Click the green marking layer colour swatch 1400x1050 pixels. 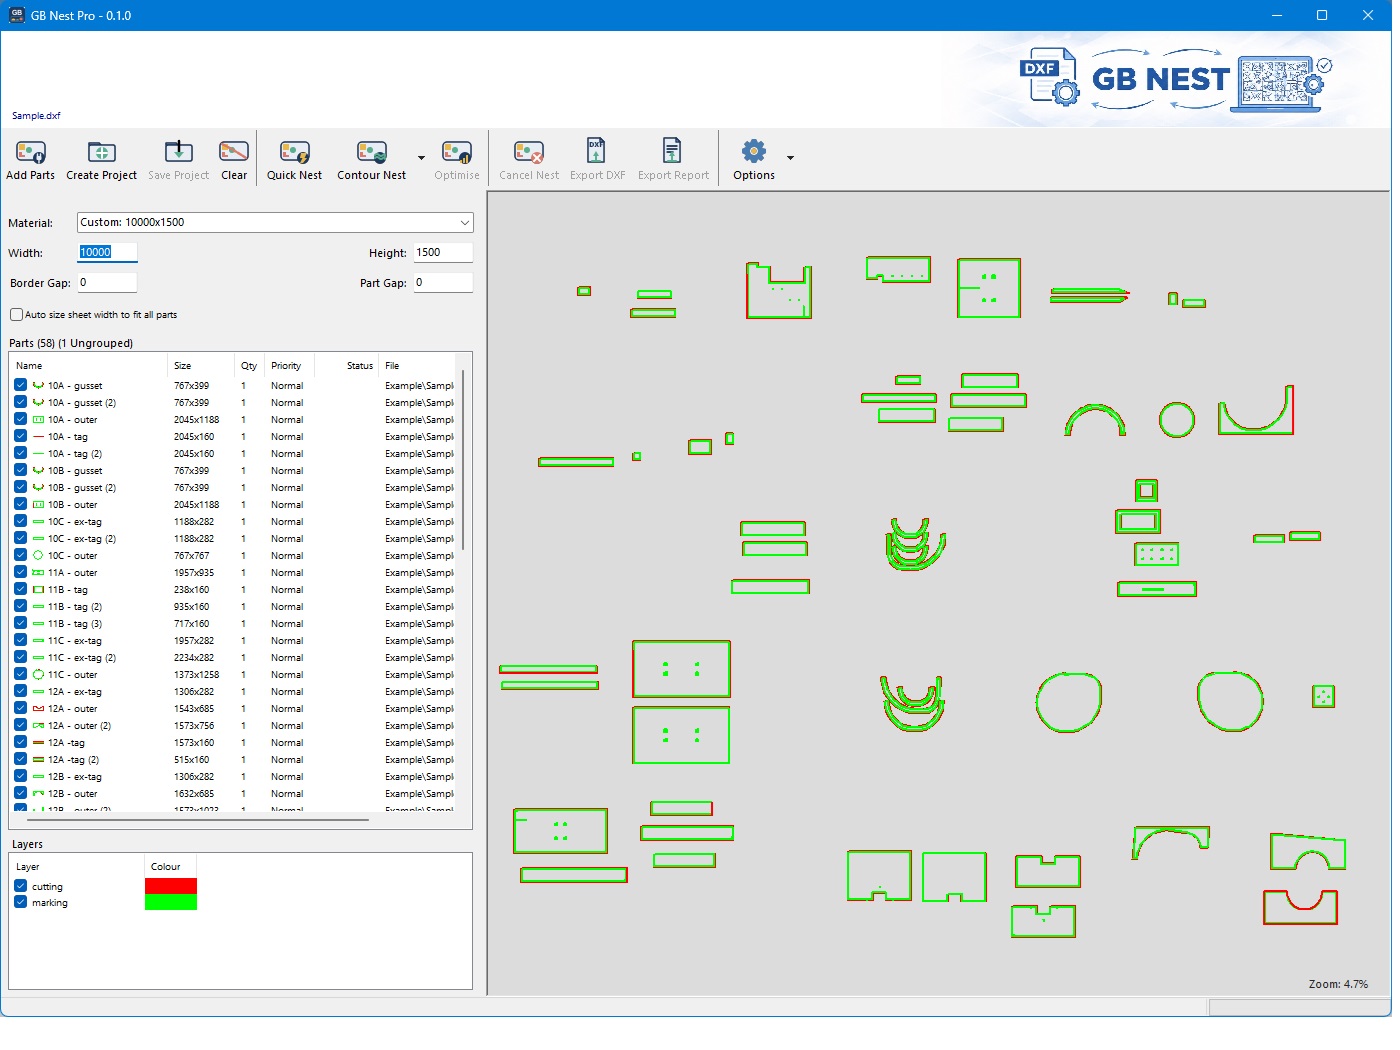[171, 902]
